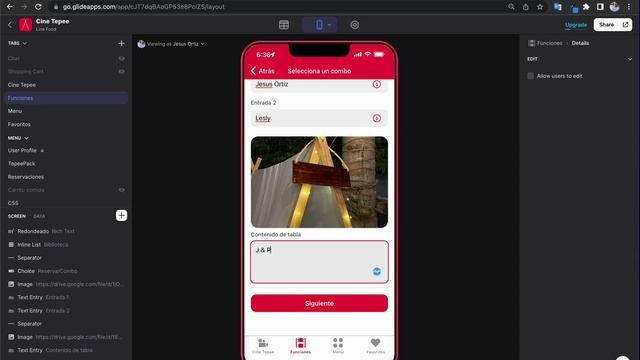Screen dimensions: 640x360
Task: Click the Share button
Action: pos(612,25)
